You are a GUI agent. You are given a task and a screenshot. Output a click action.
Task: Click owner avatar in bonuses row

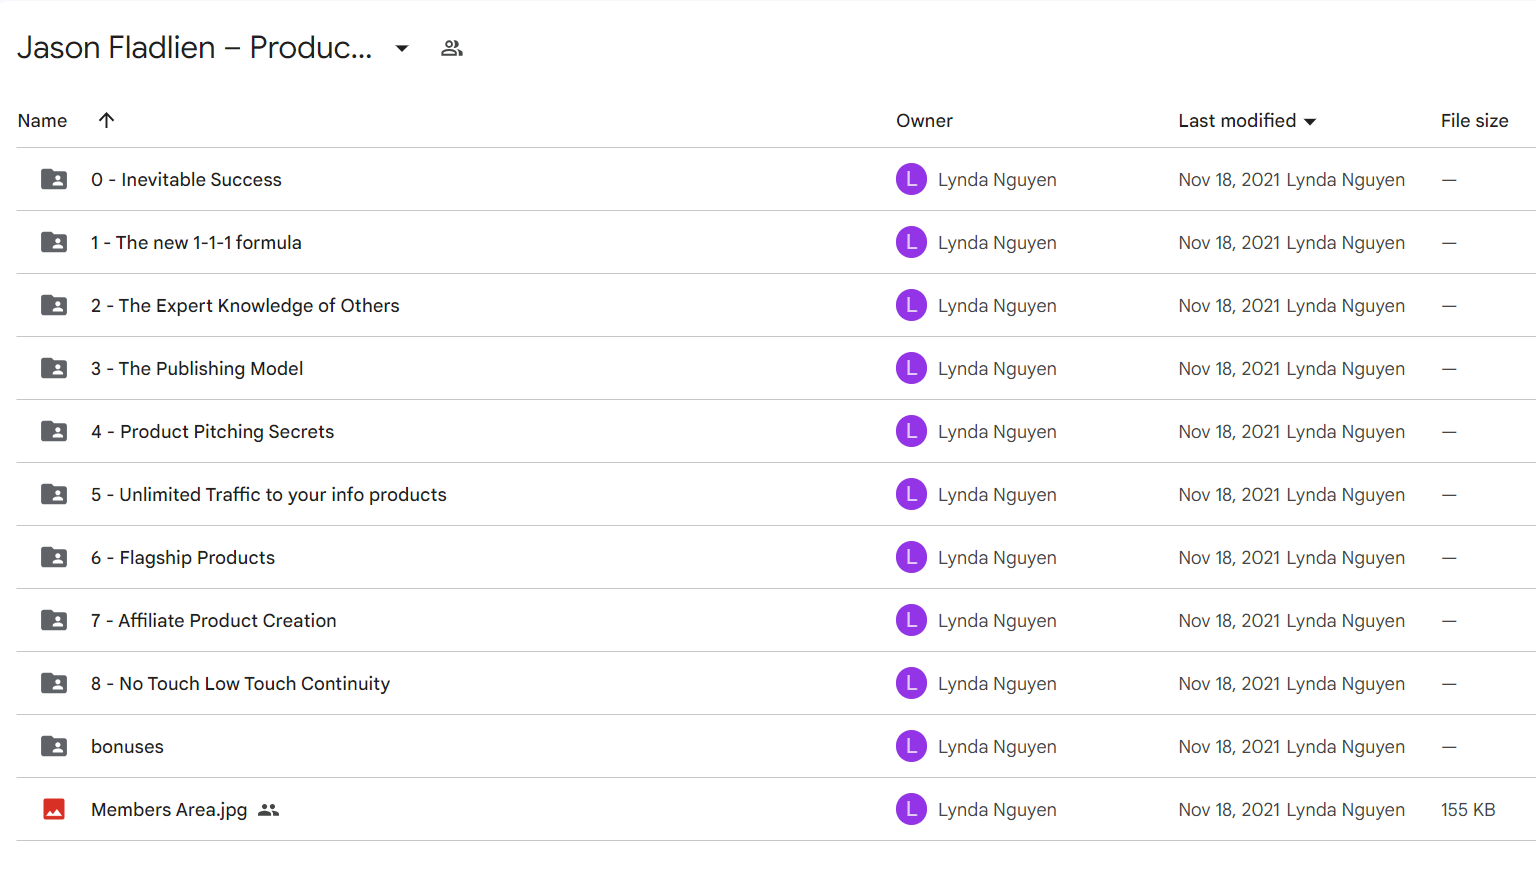911,746
